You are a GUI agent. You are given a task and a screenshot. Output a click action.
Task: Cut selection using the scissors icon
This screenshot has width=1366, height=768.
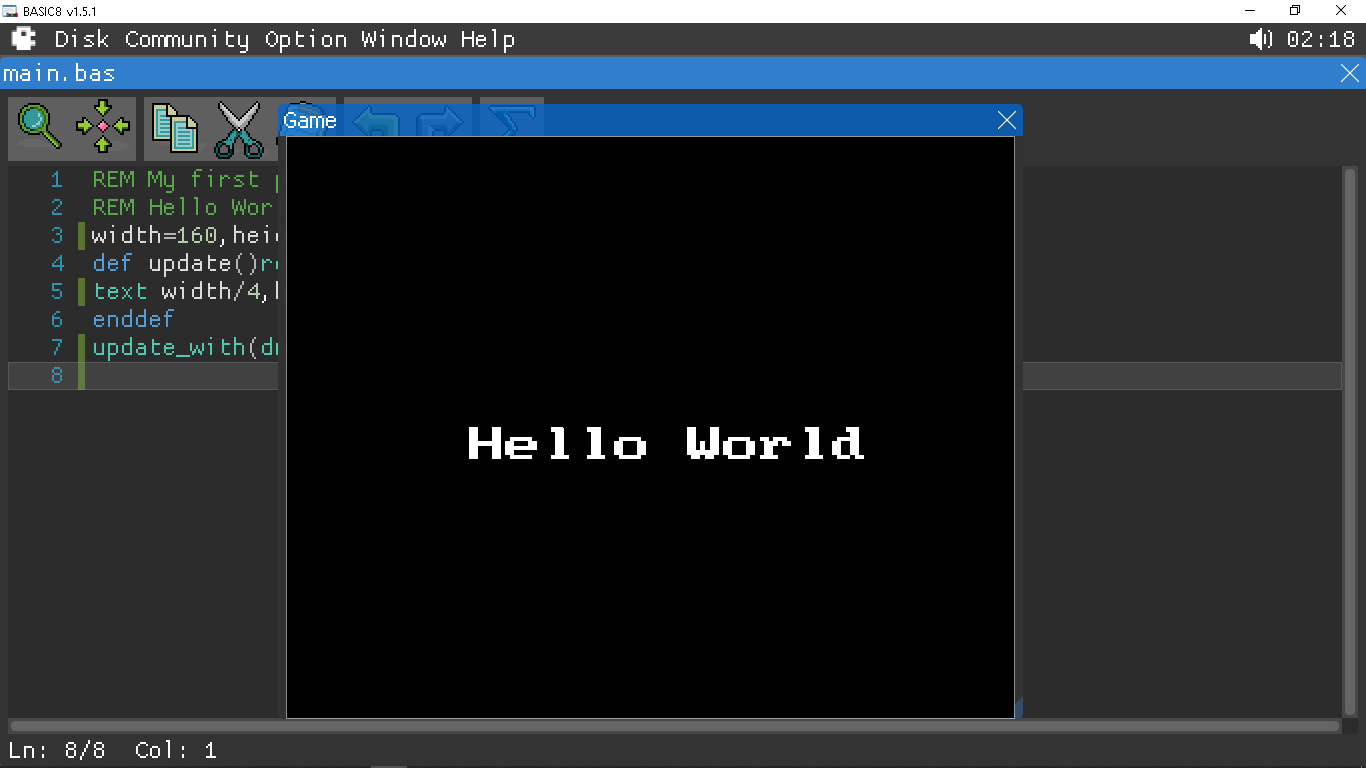[x=238, y=130]
